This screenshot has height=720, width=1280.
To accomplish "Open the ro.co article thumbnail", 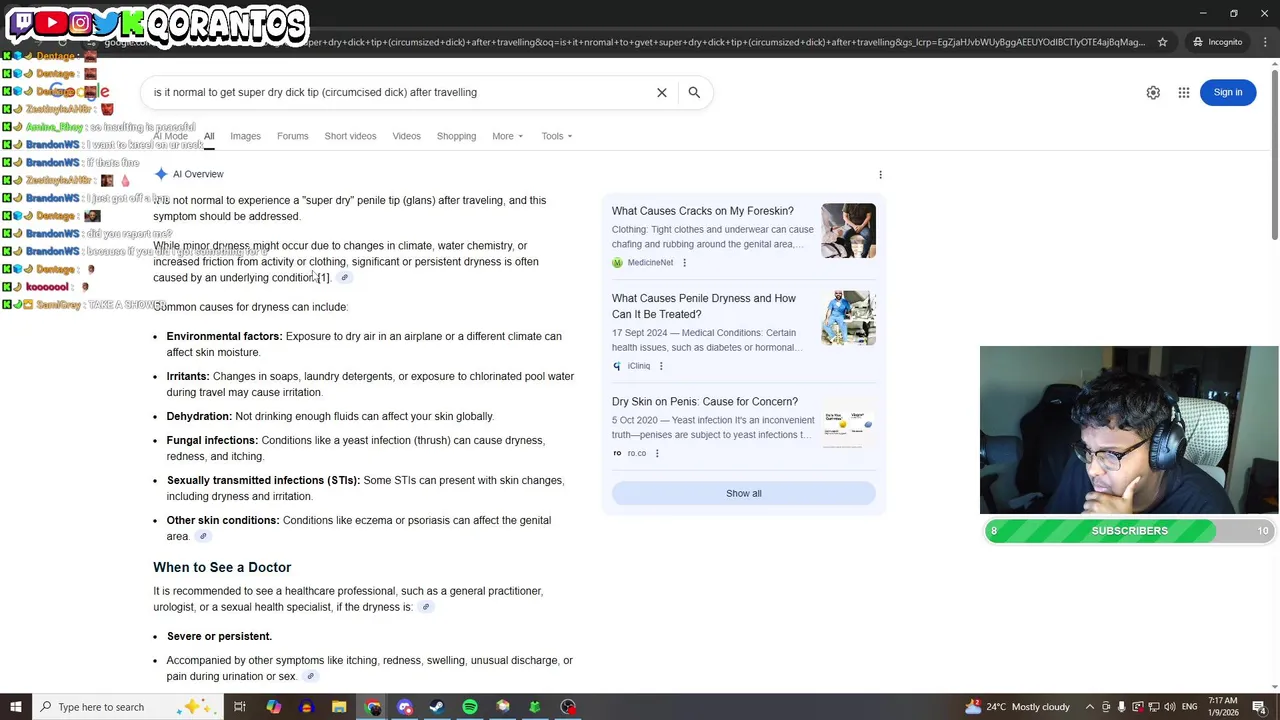I will [x=848, y=422].
